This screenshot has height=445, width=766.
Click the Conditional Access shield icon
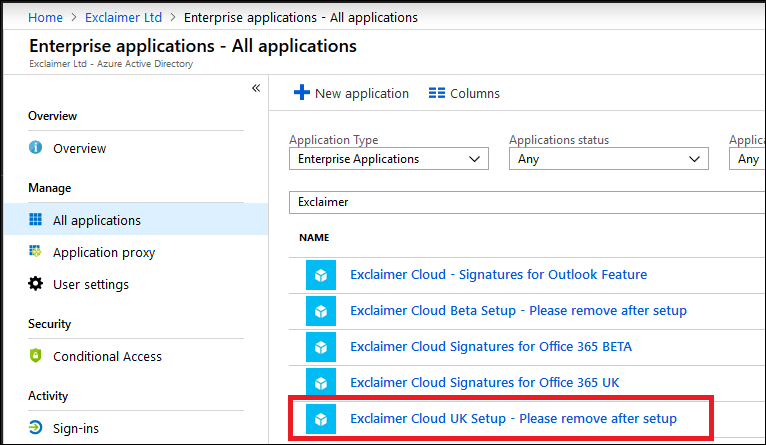click(x=36, y=356)
